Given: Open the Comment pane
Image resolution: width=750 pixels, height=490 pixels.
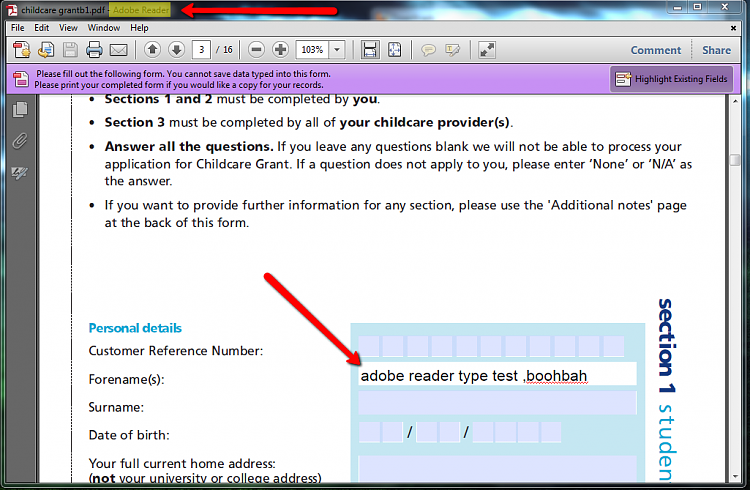Looking at the screenshot, I should click(x=655, y=50).
